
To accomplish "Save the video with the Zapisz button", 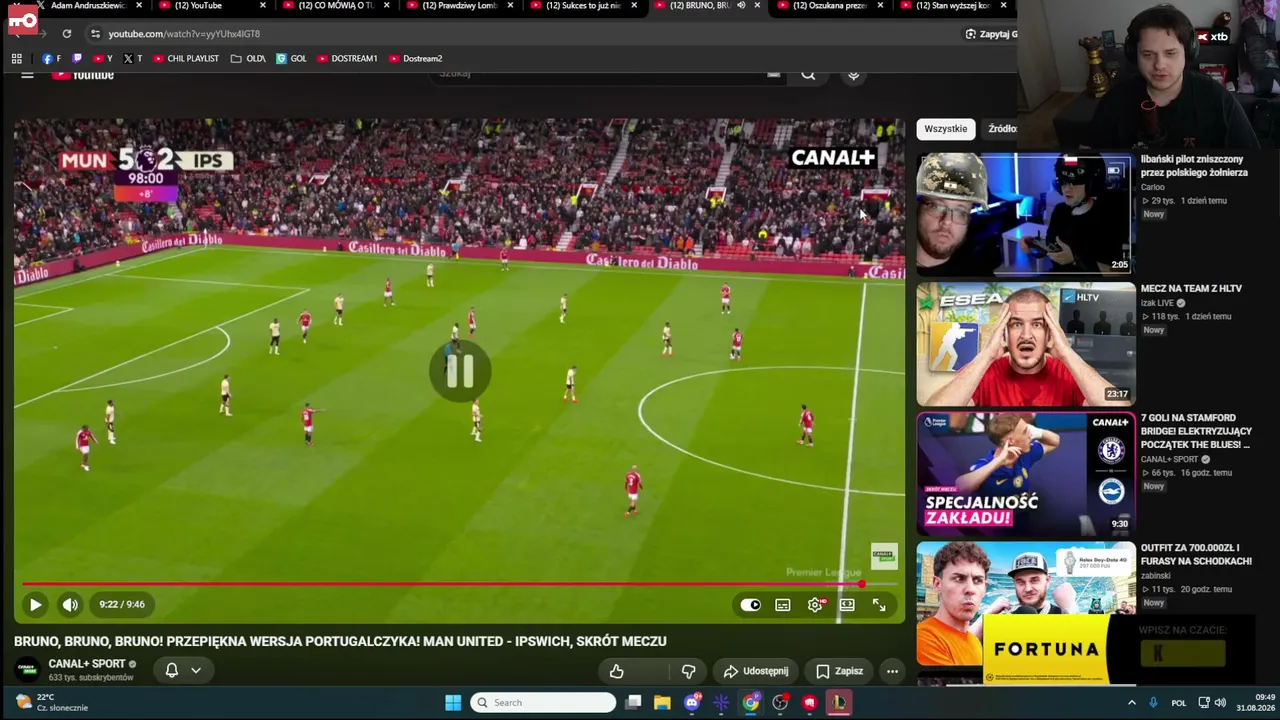I will (x=839, y=671).
